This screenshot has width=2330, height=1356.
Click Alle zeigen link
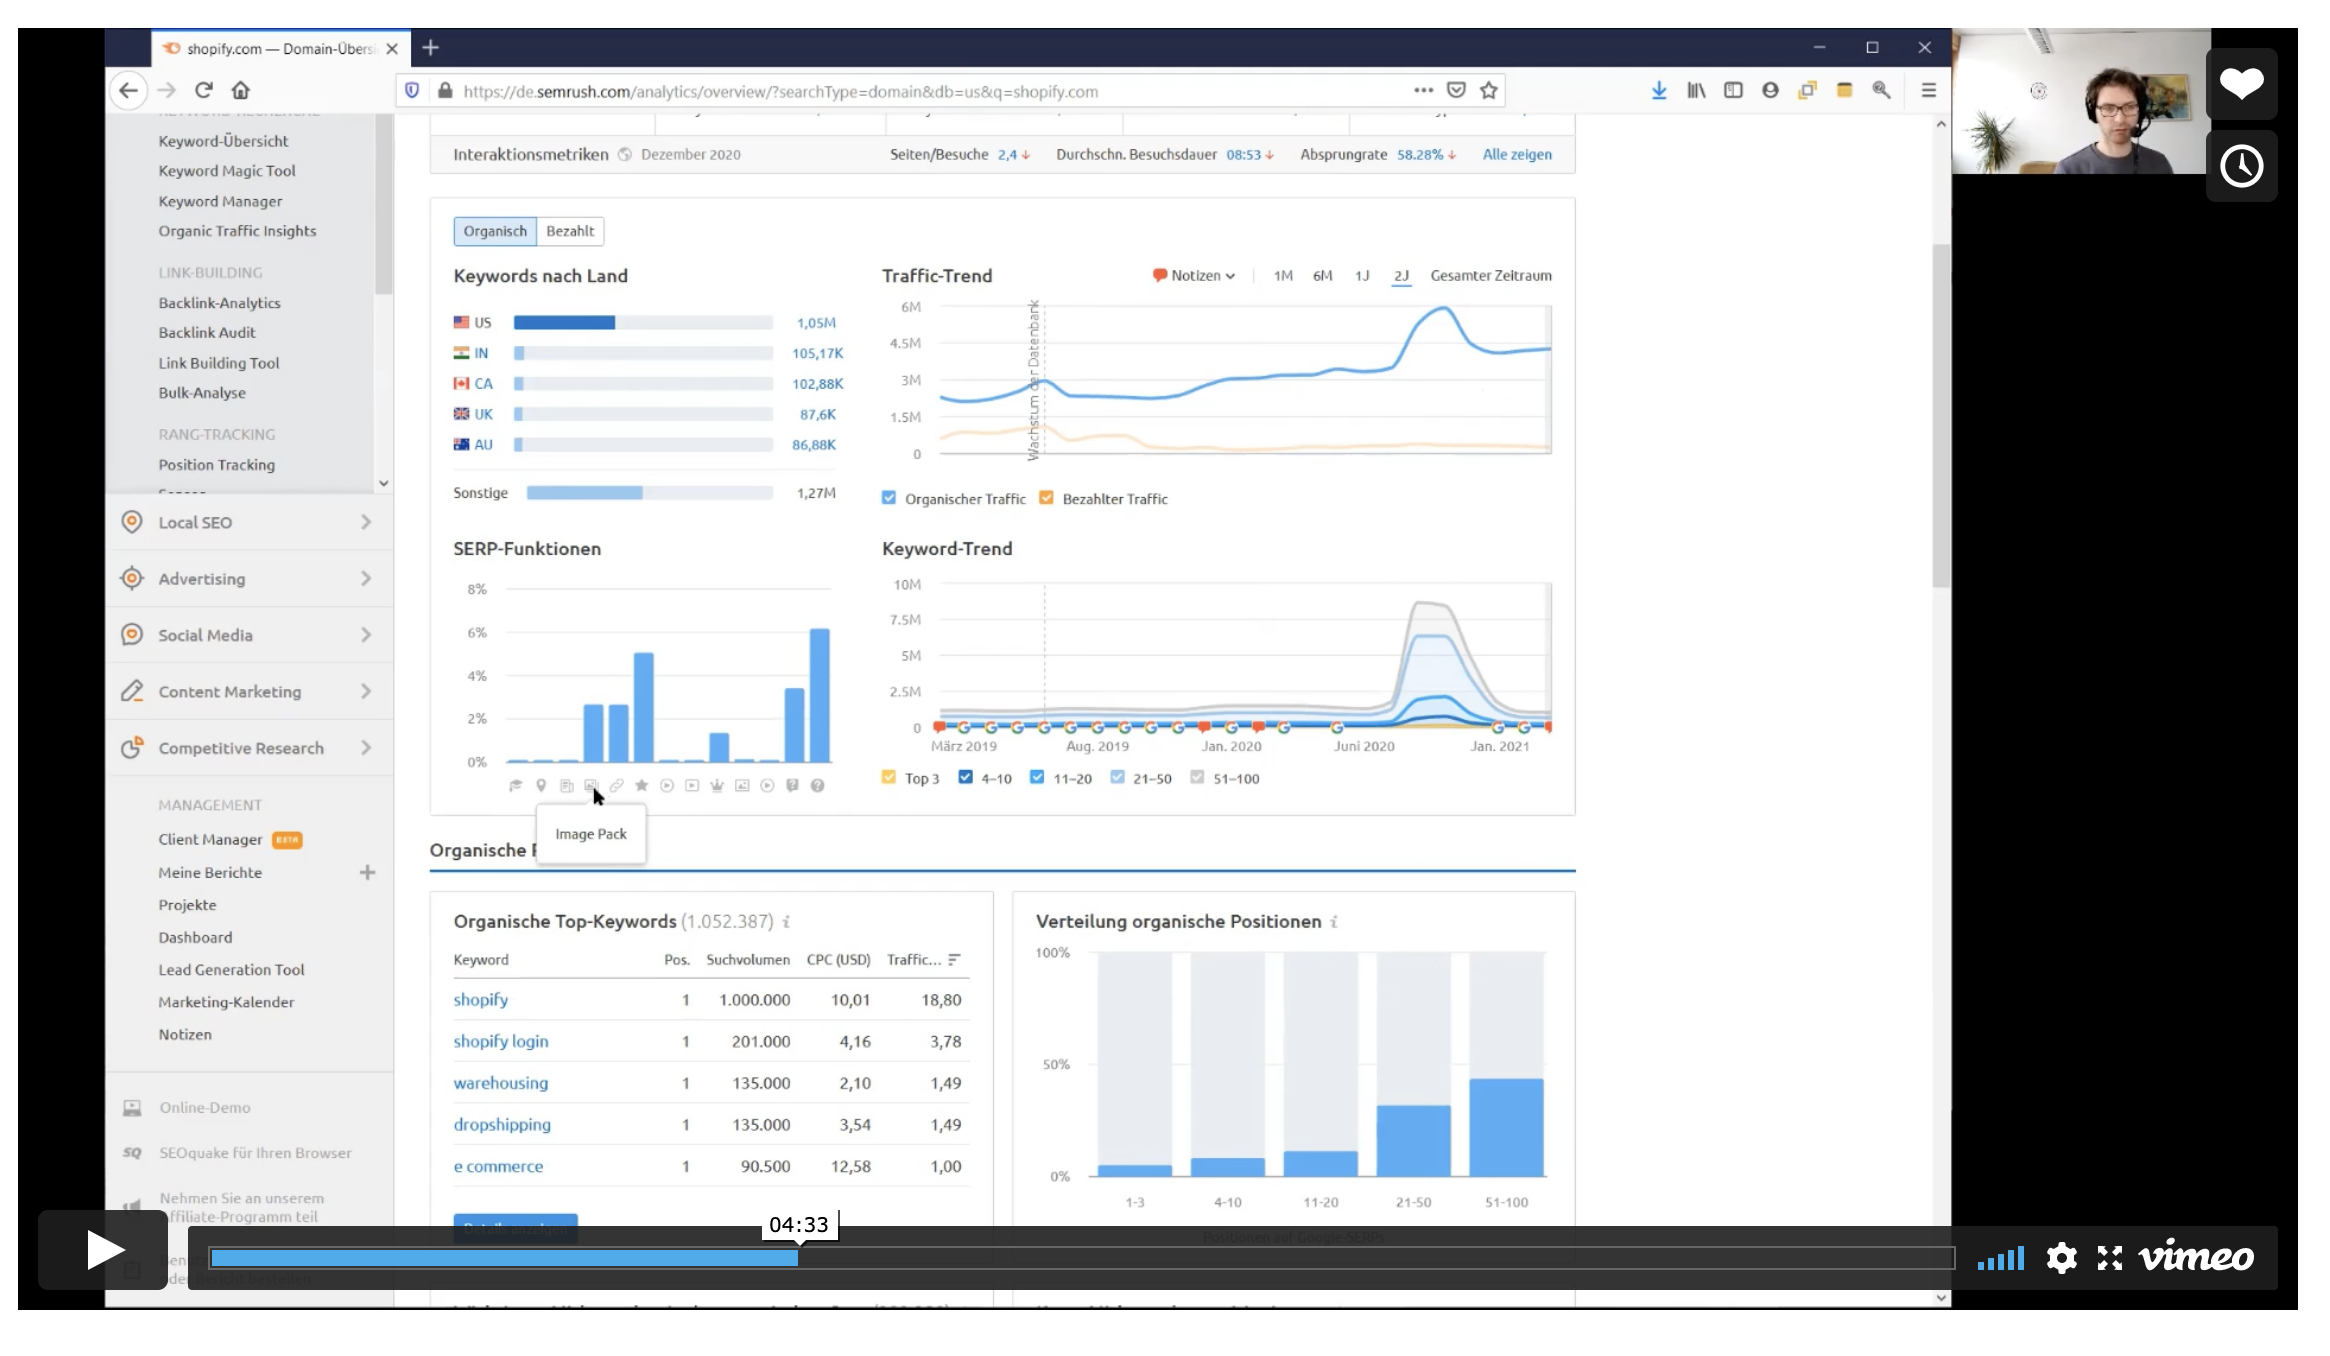[x=1517, y=155]
